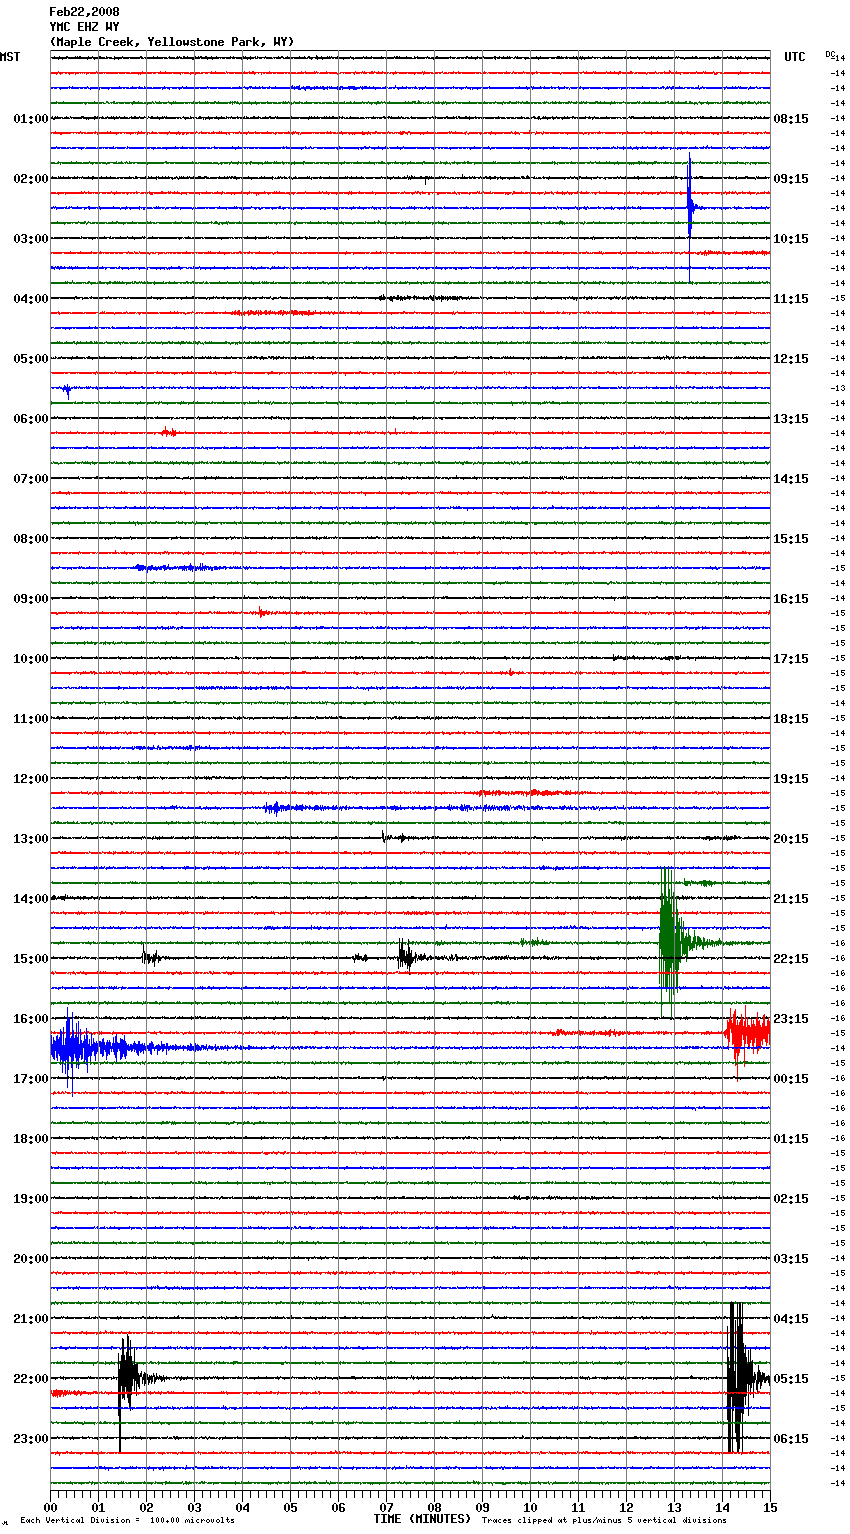Click the "15" tick on the bottom minutes axis
The width and height of the screenshot is (850, 1534).
pyautogui.click(x=770, y=1507)
